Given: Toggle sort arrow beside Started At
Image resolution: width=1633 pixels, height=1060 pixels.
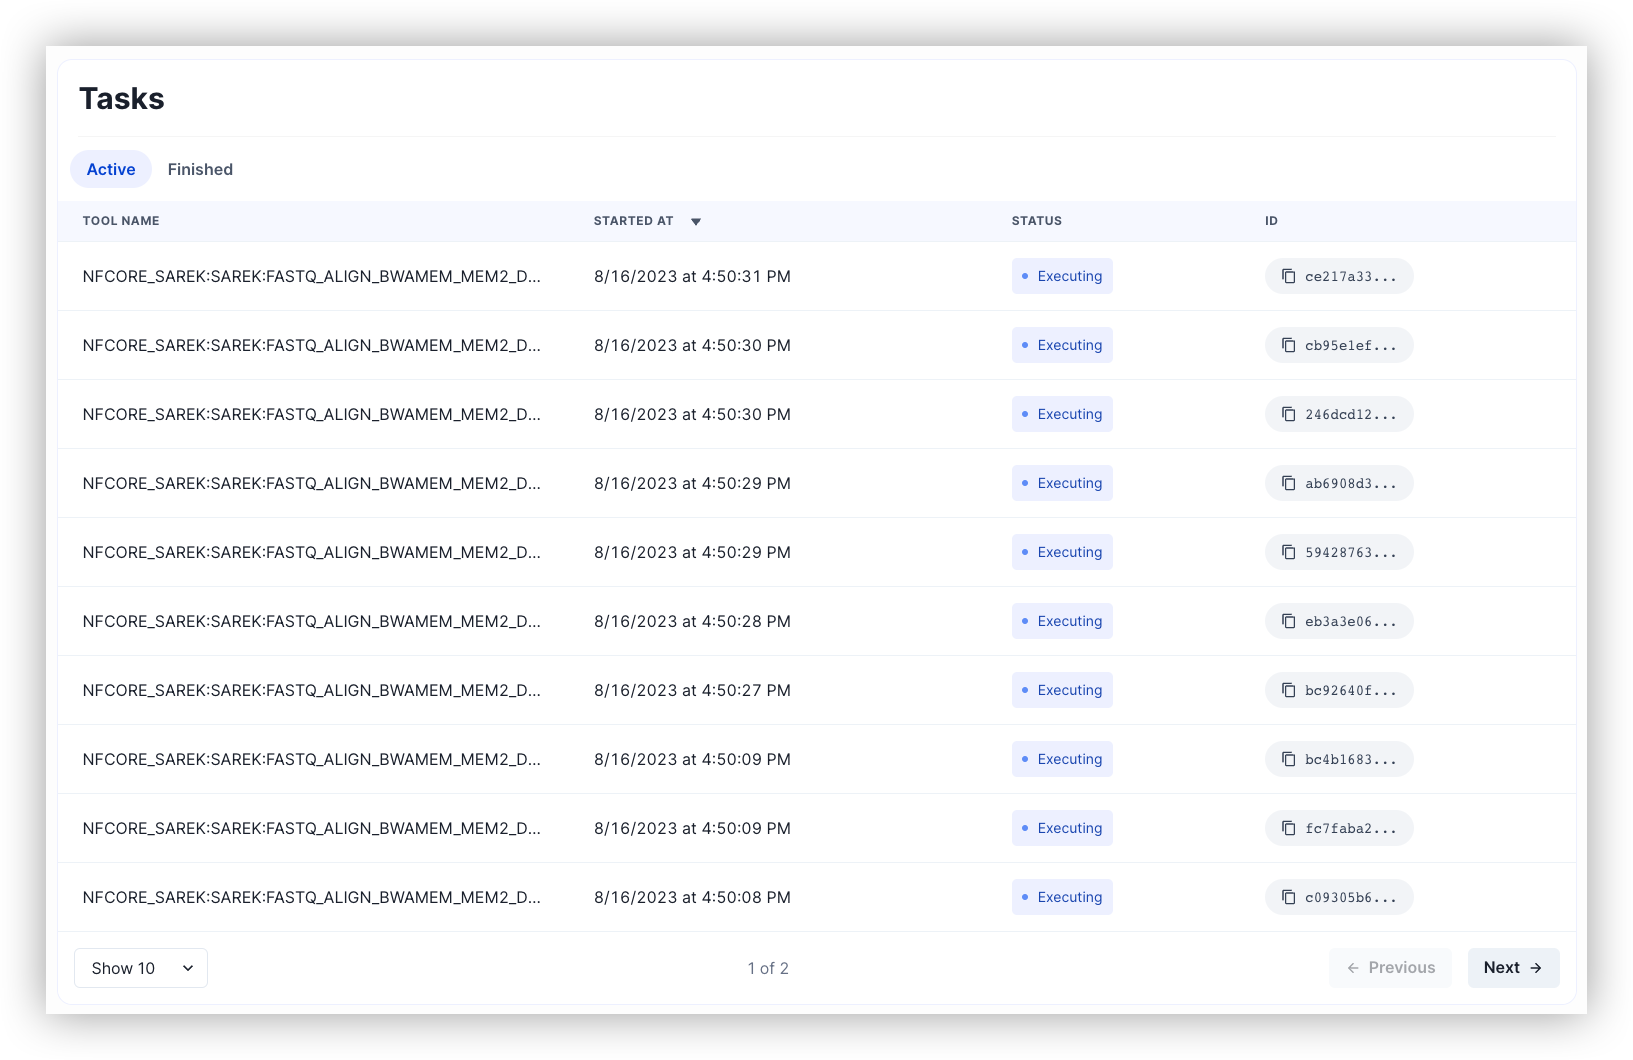Looking at the screenshot, I should pyautogui.click(x=696, y=221).
